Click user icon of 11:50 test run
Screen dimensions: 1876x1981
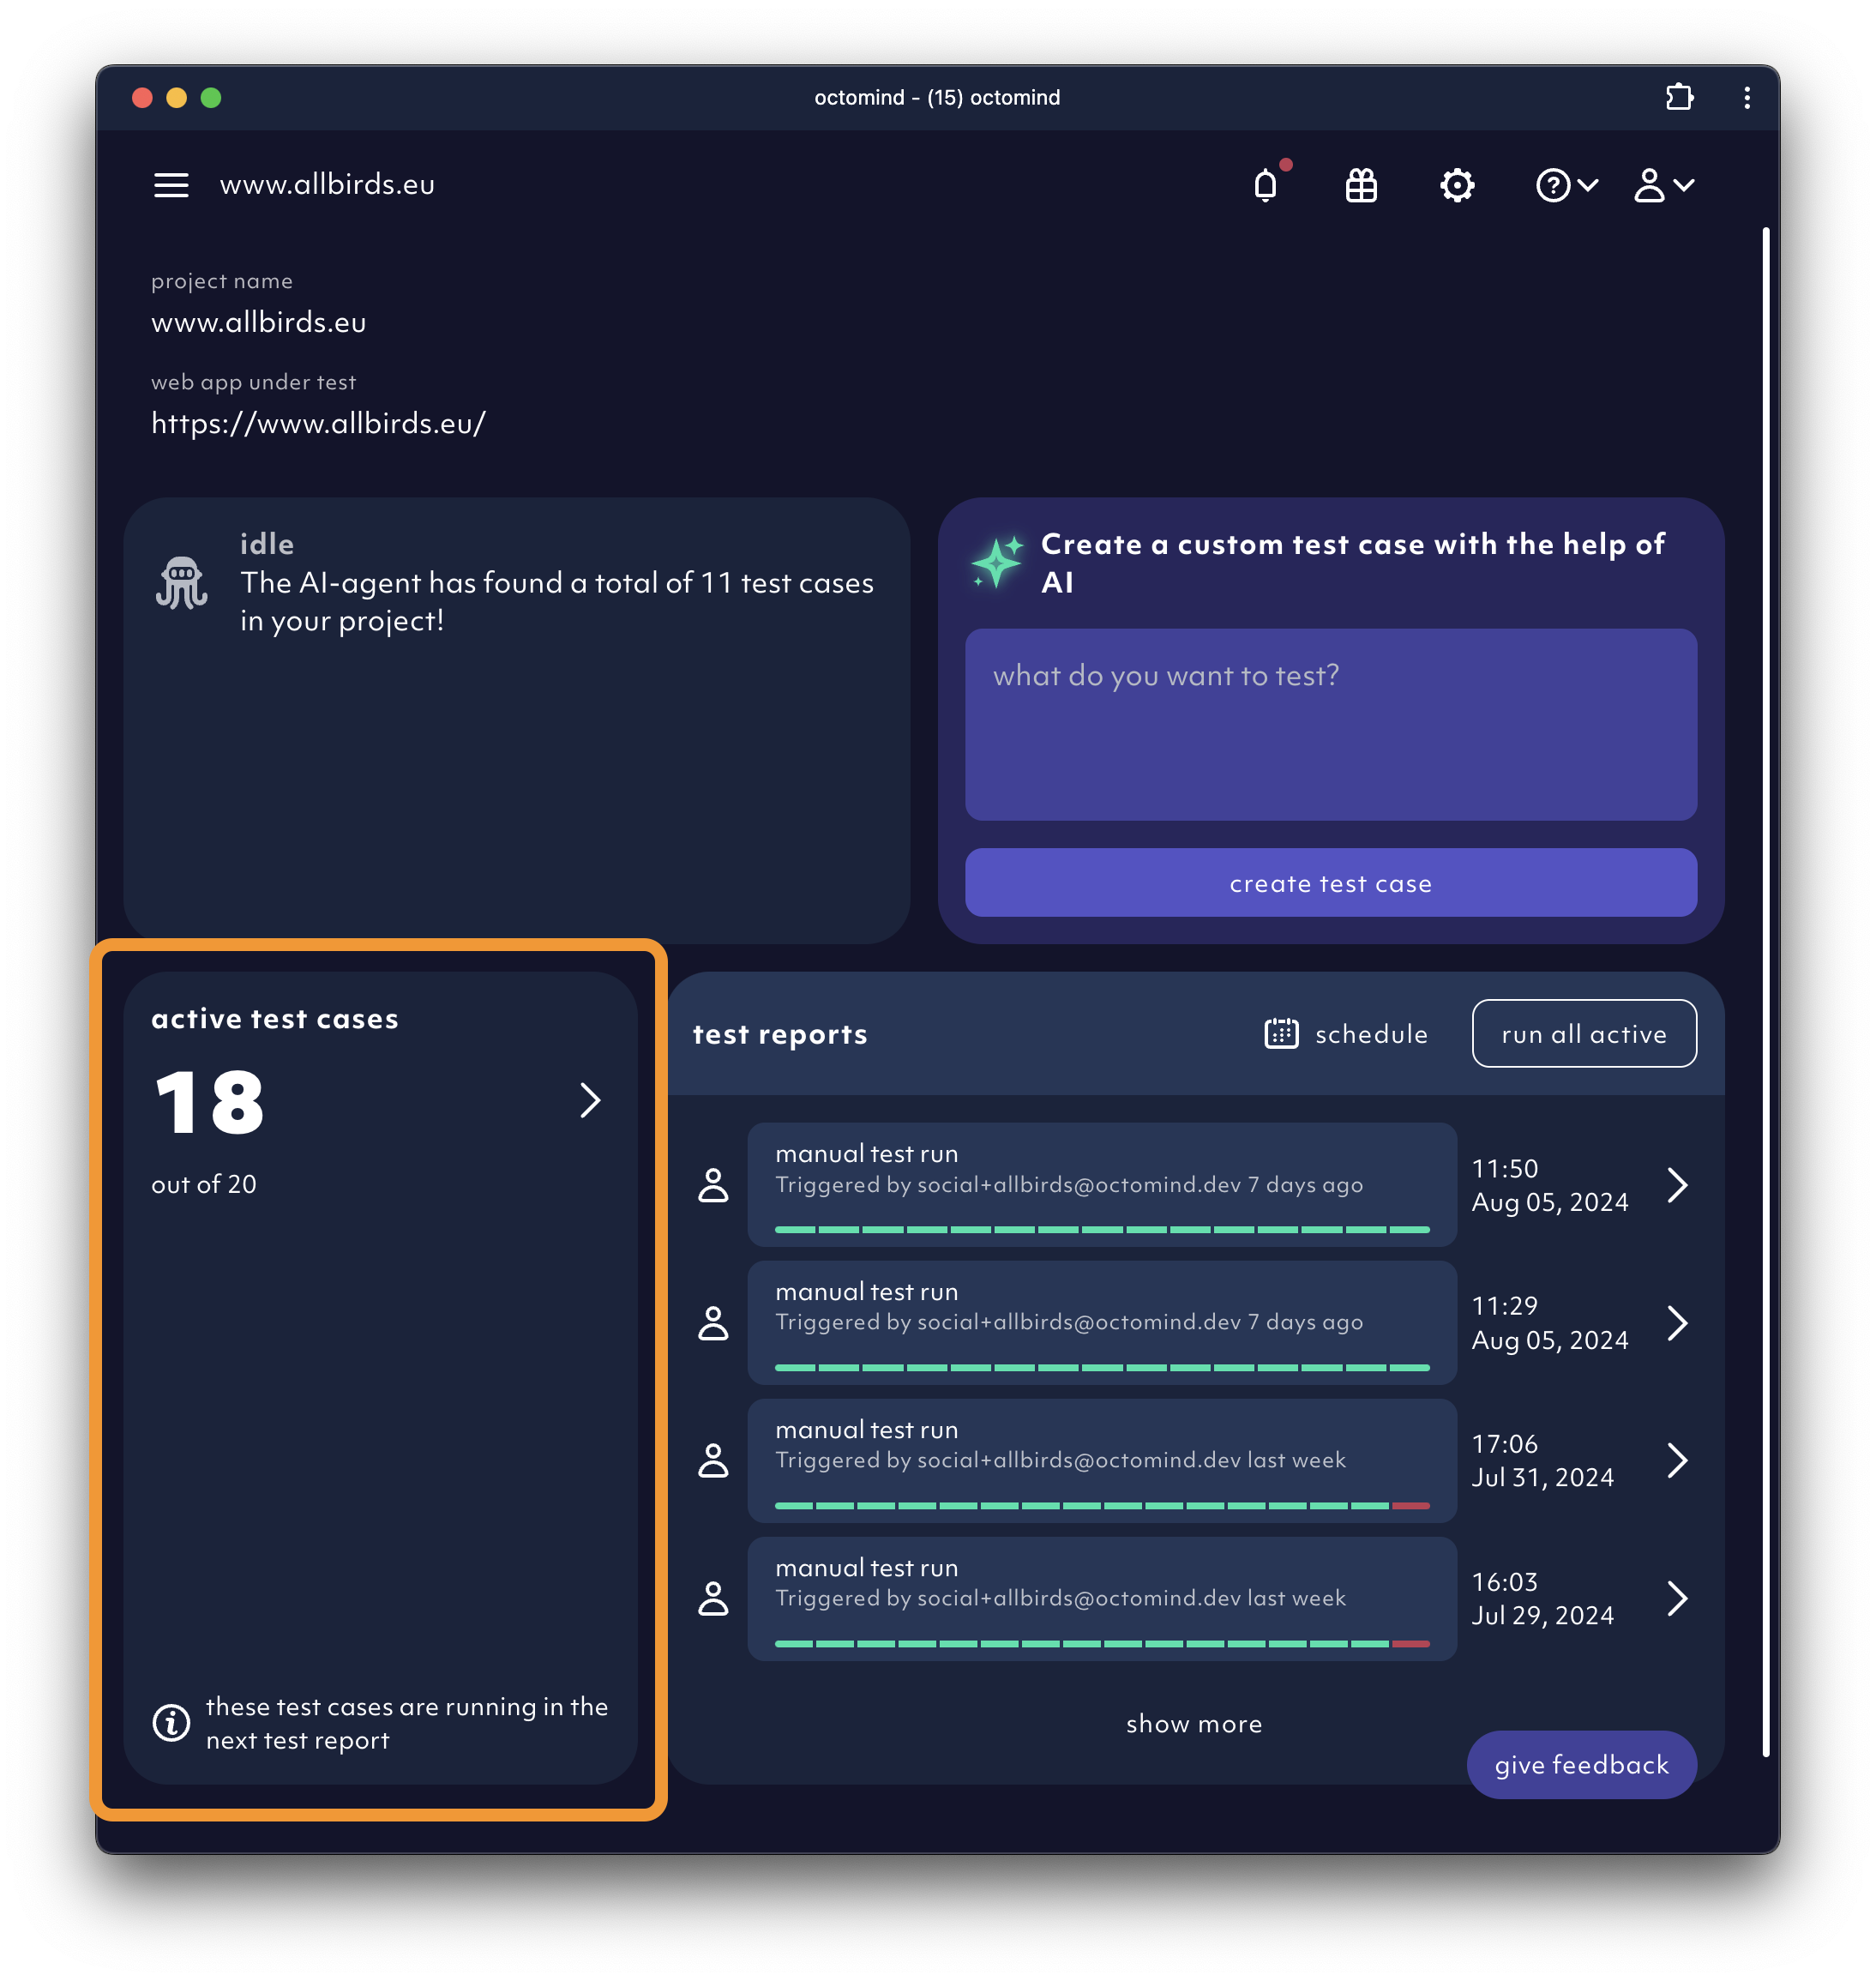[713, 1185]
